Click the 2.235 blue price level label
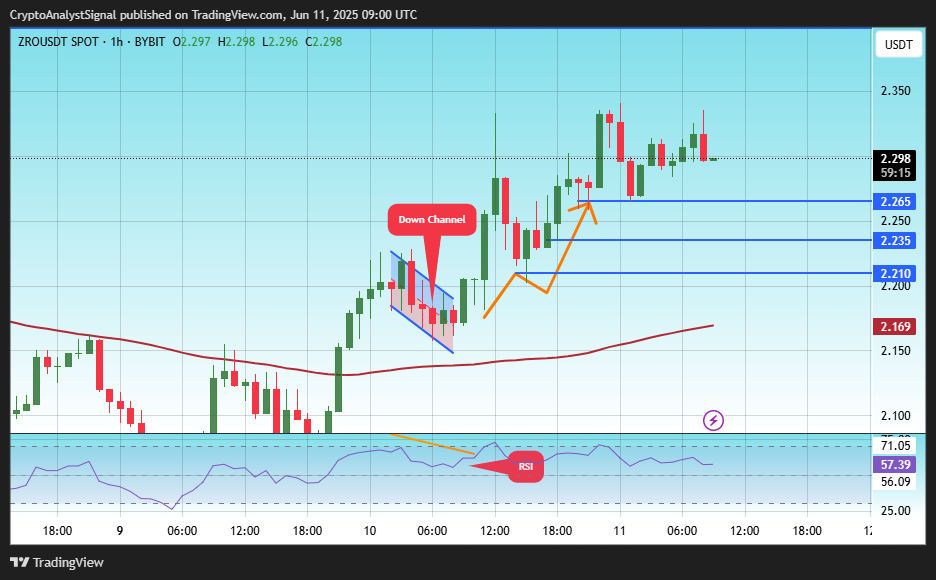The width and height of the screenshot is (936, 580). (x=895, y=240)
